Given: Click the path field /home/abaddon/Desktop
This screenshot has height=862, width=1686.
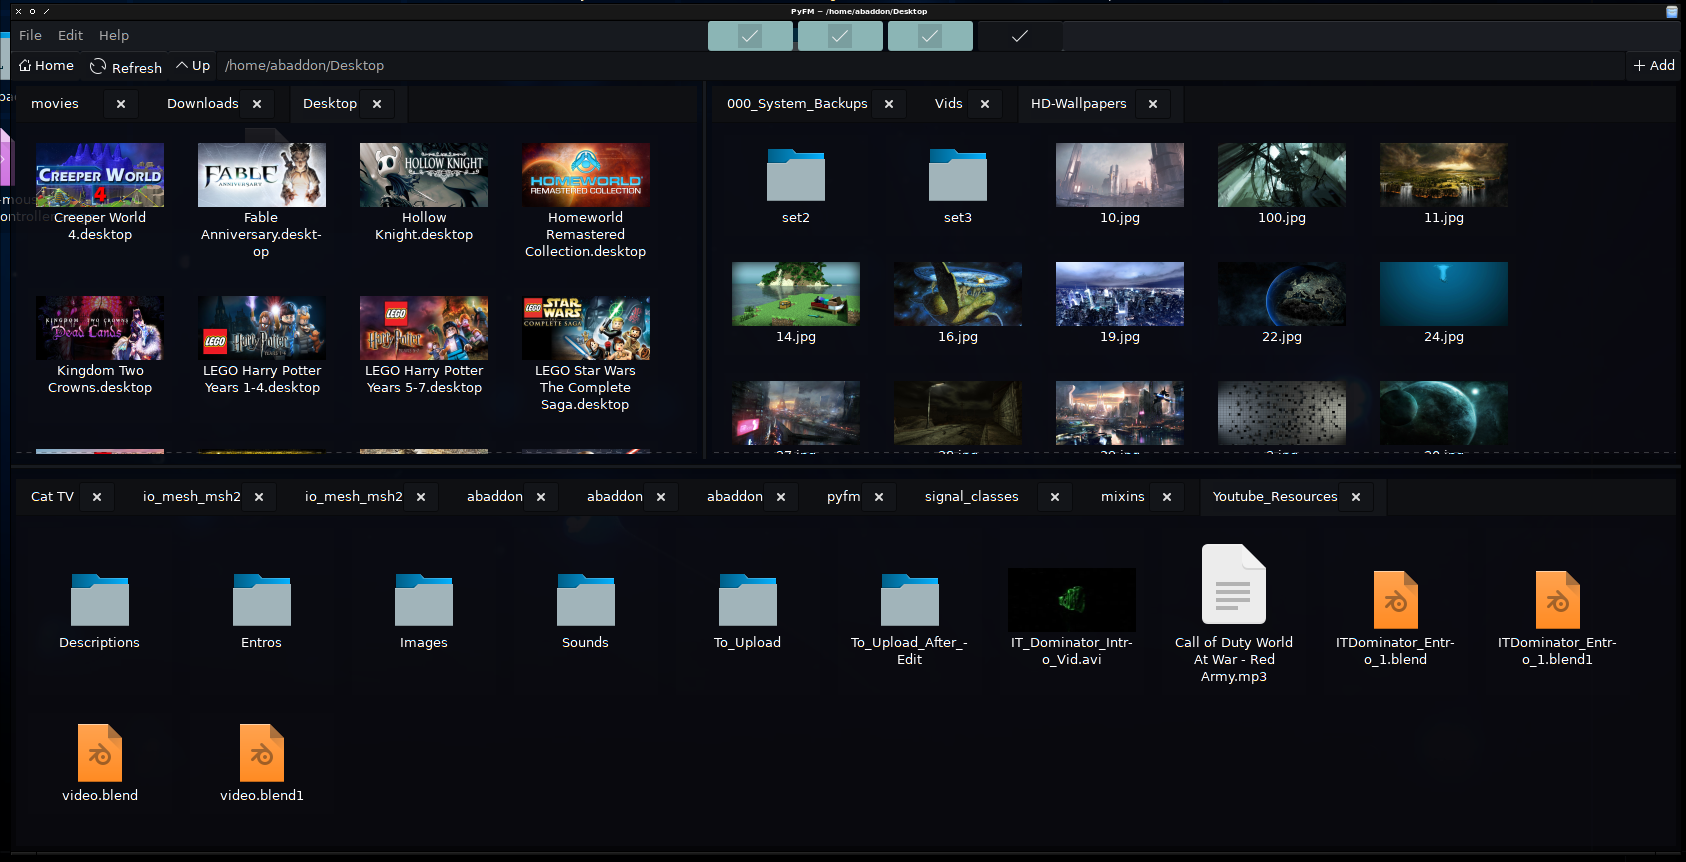Looking at the screenshot, I should click(920, 65).
